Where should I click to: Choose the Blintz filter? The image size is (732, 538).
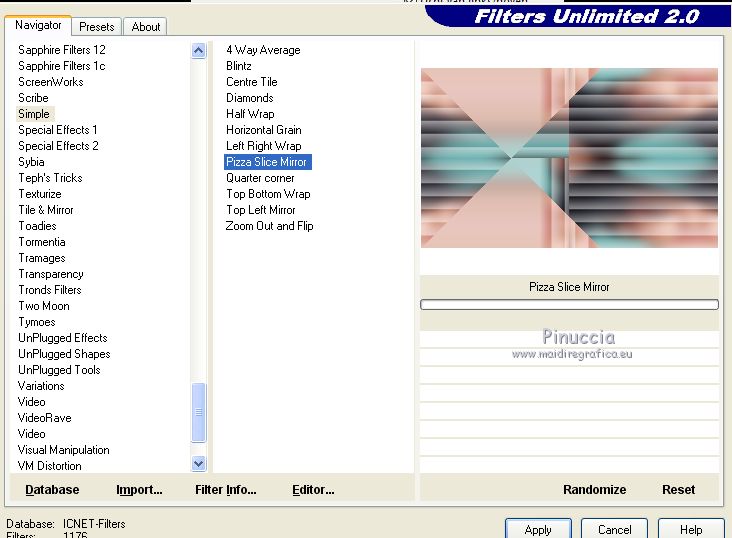239,66
